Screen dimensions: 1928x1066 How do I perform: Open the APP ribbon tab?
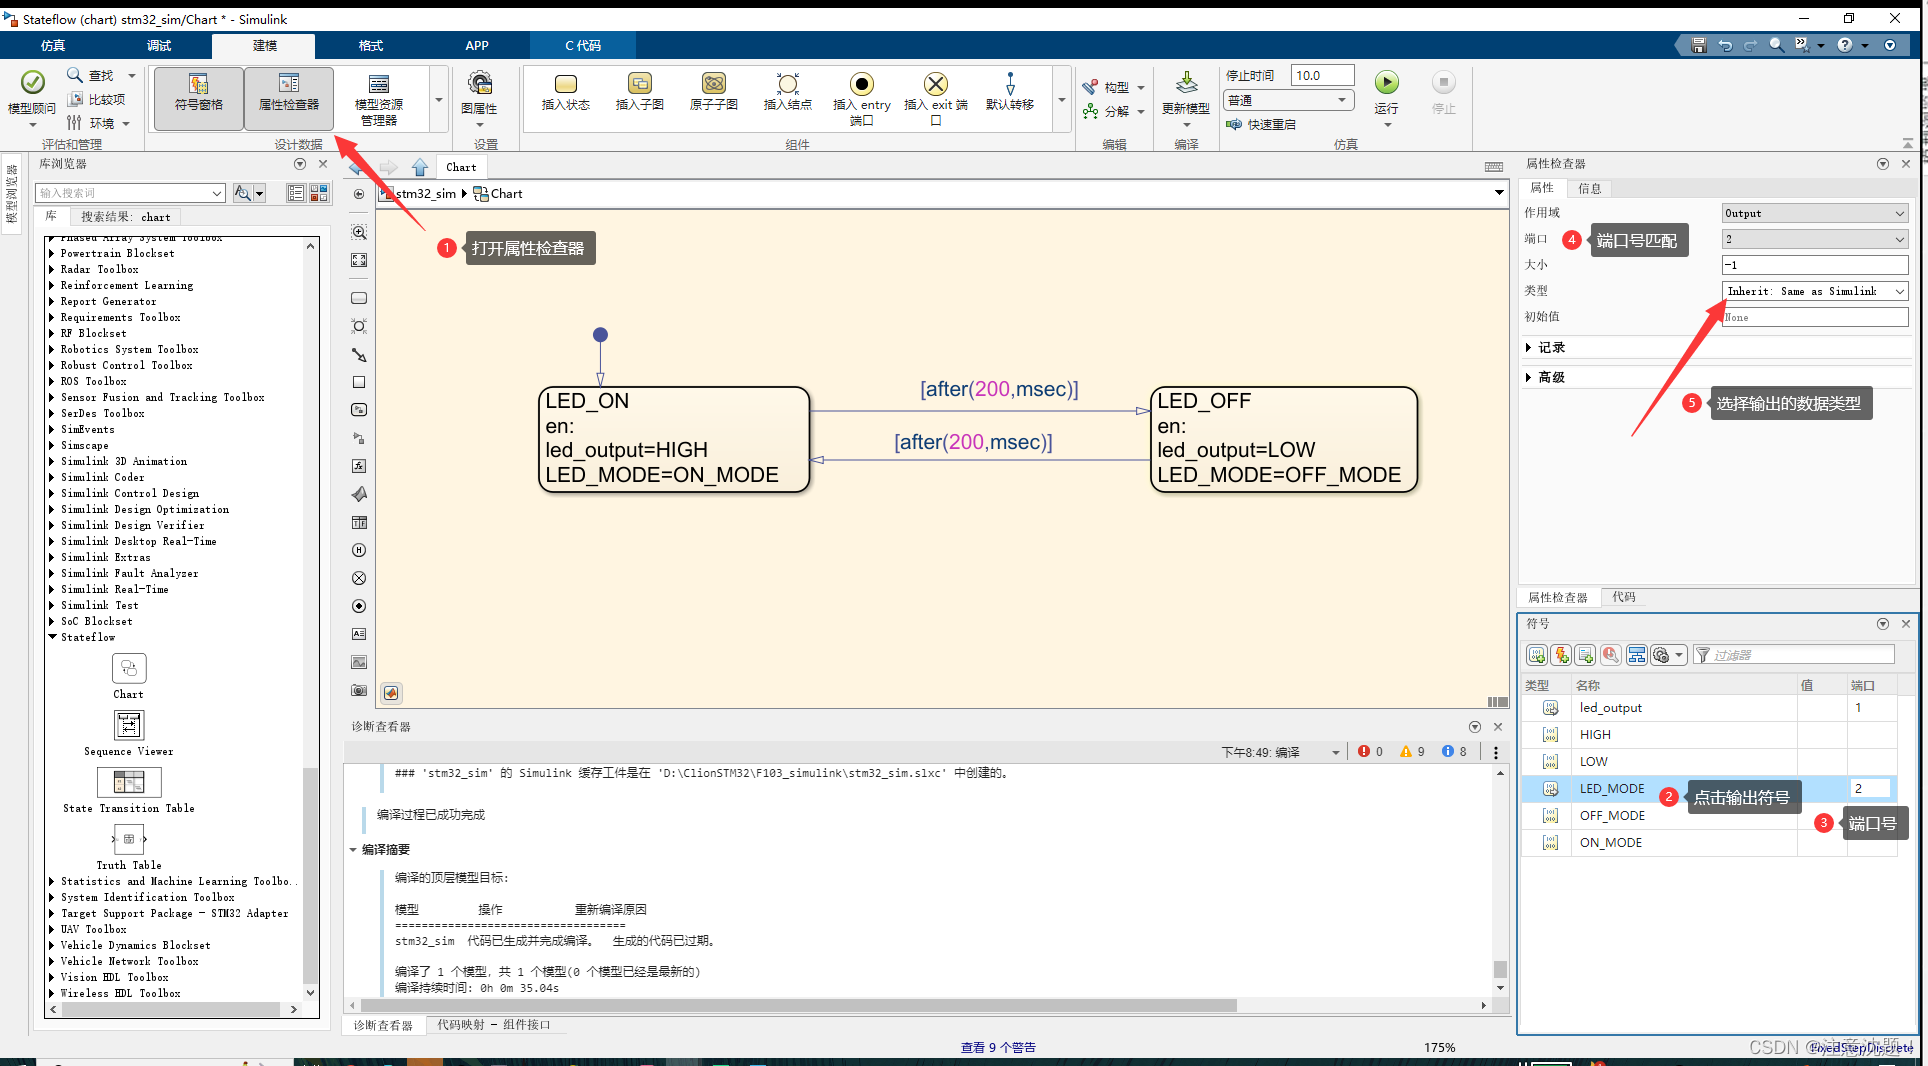477,46
